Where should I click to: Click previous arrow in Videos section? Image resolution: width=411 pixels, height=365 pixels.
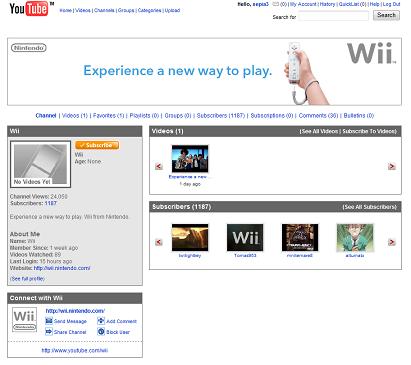pyautogui.click(x=159, y=166)
